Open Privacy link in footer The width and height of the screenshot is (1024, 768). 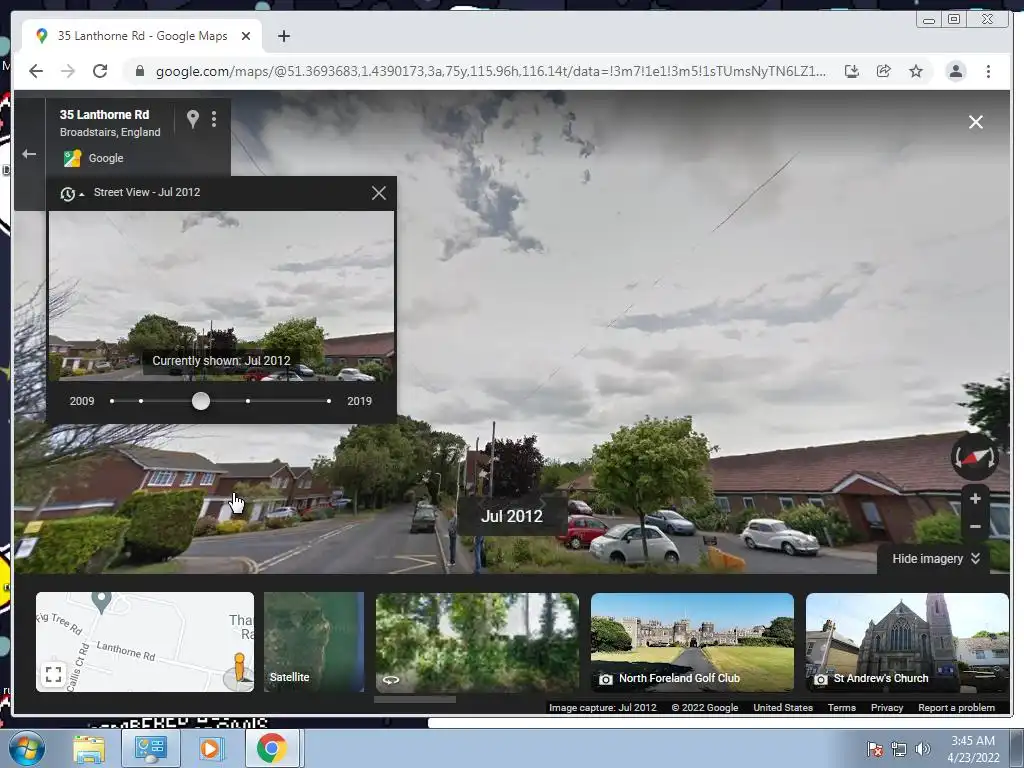(887, 707)
